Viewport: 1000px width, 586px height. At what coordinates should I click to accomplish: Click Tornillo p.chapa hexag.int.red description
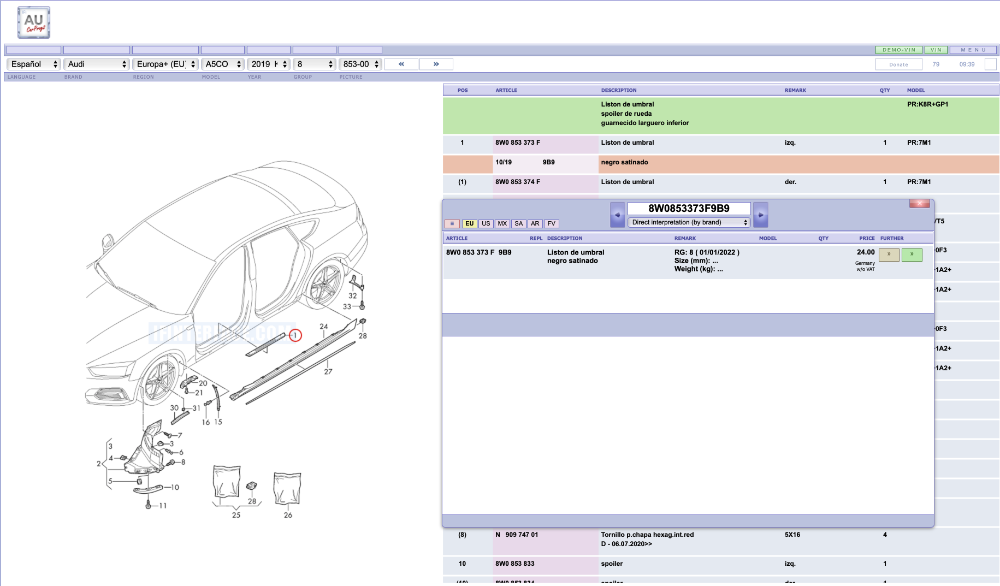(647, 535)
